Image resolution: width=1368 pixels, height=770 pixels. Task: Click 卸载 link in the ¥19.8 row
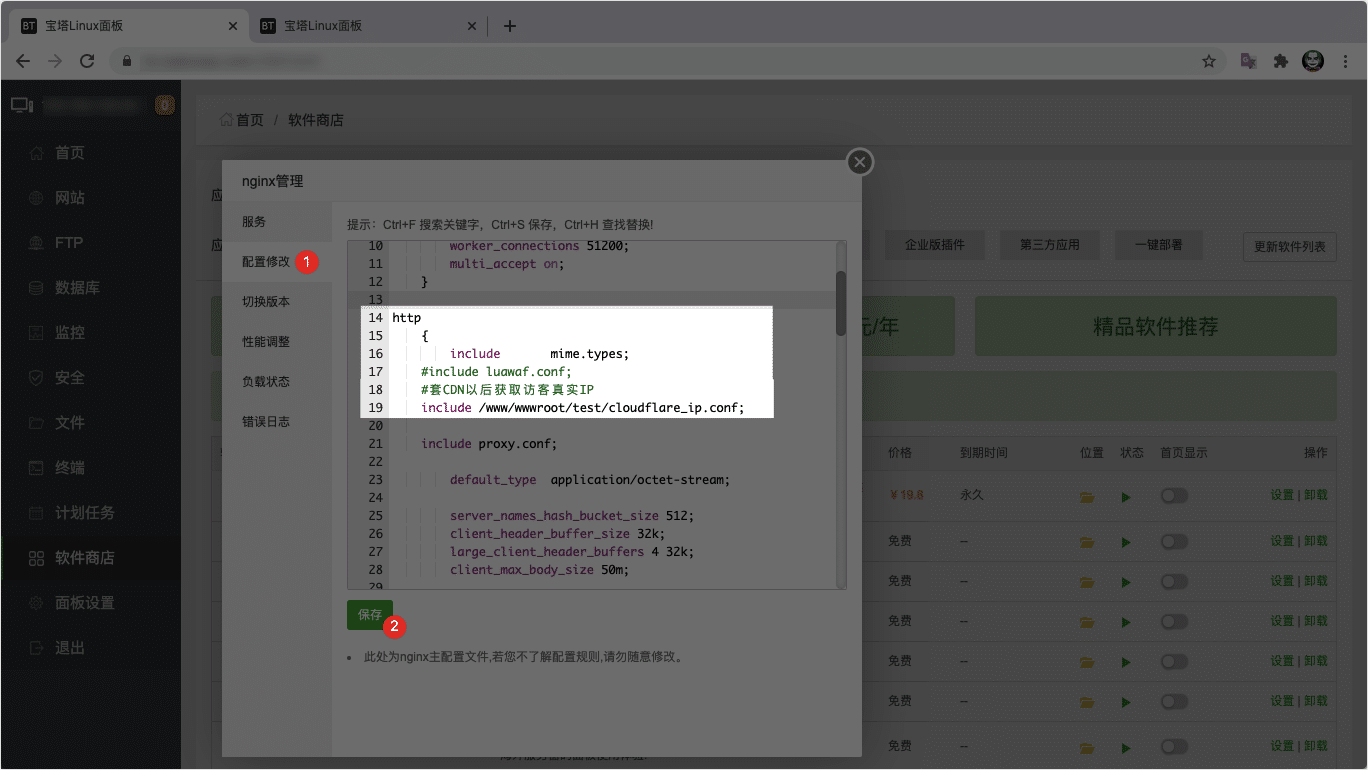(1316, 496)
